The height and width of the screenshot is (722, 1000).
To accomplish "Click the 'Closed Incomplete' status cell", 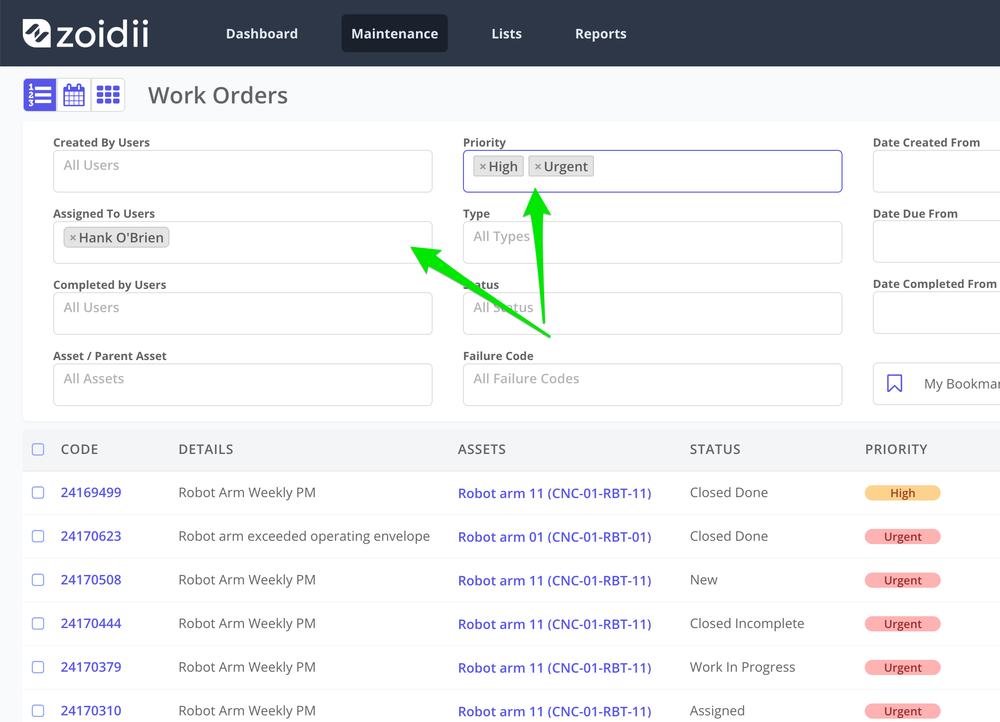I will click(x=747, y=623).
